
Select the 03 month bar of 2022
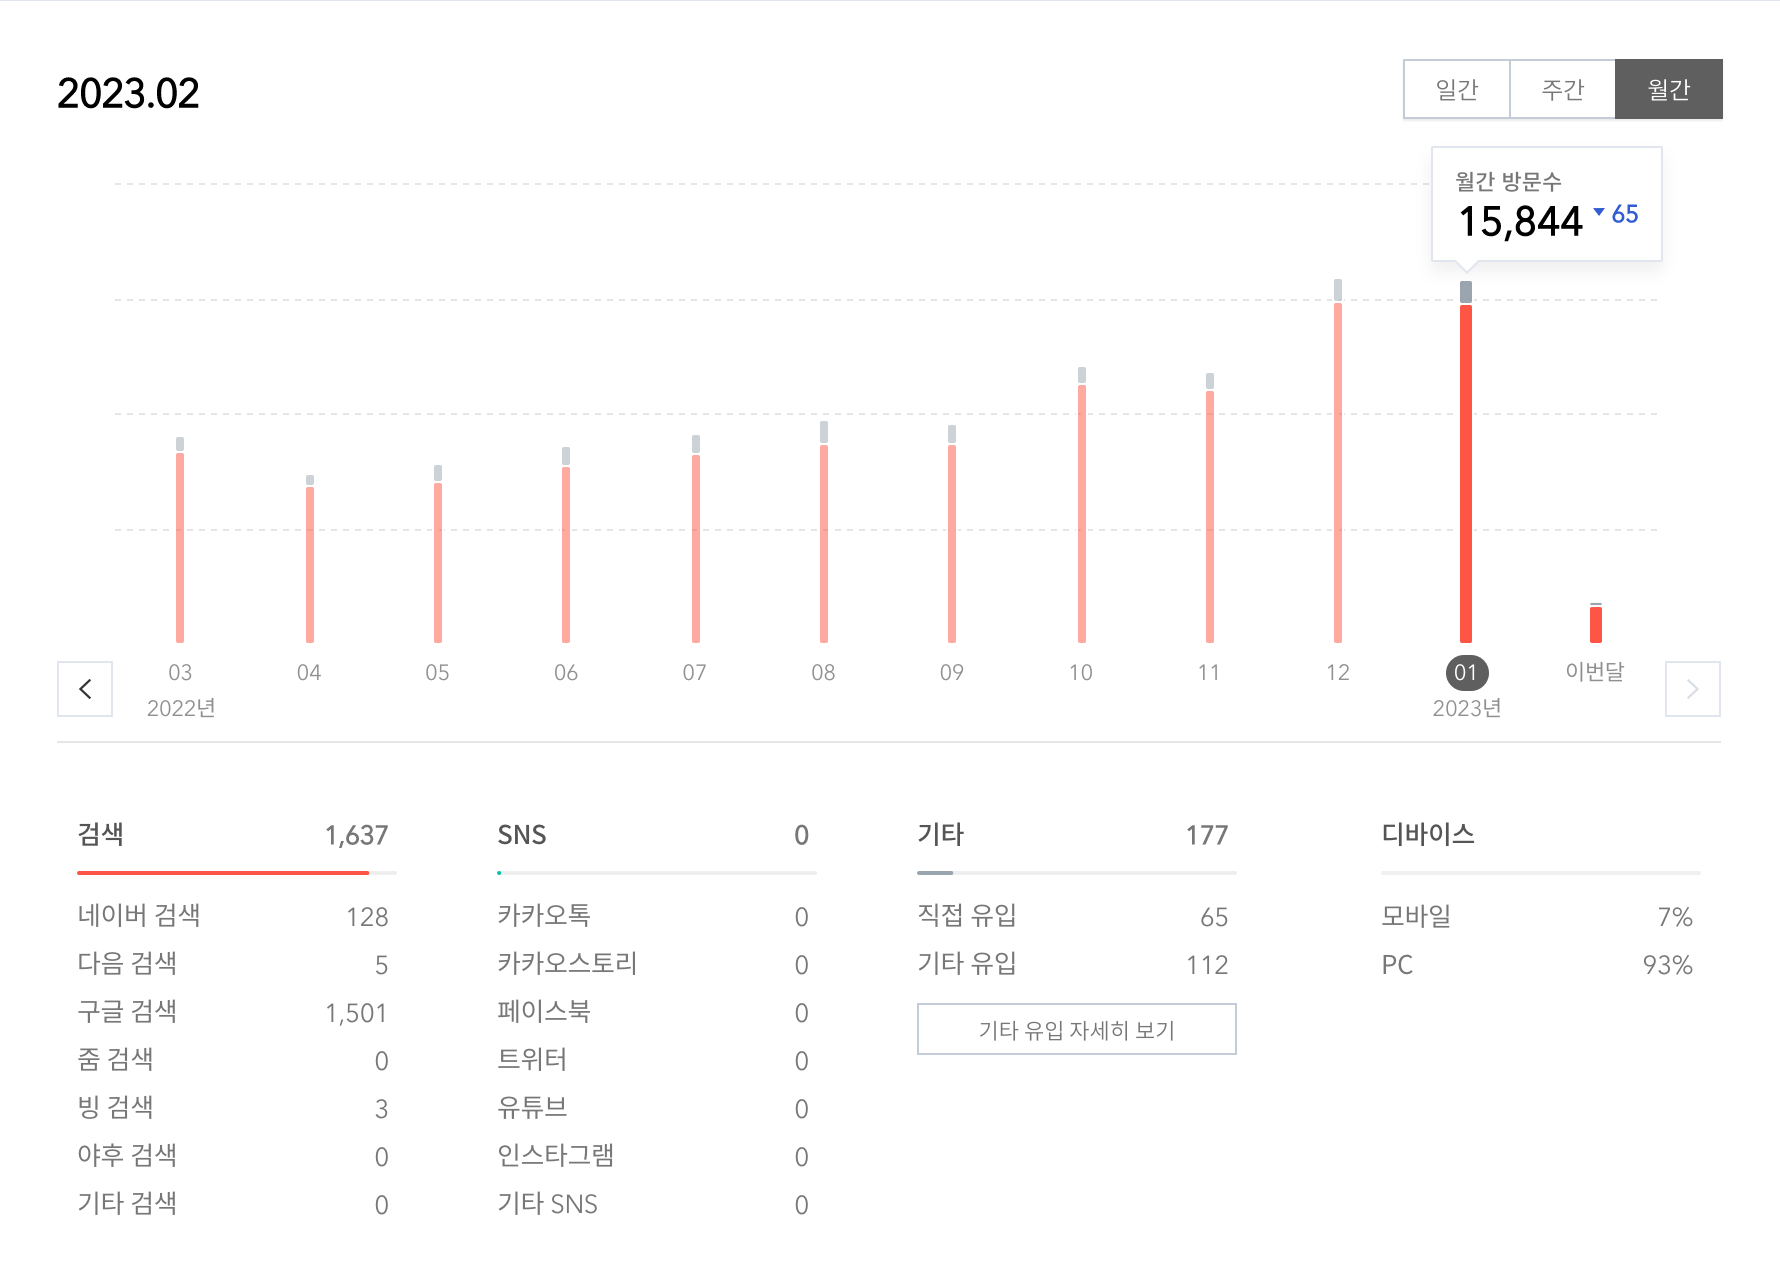point(180,540)
